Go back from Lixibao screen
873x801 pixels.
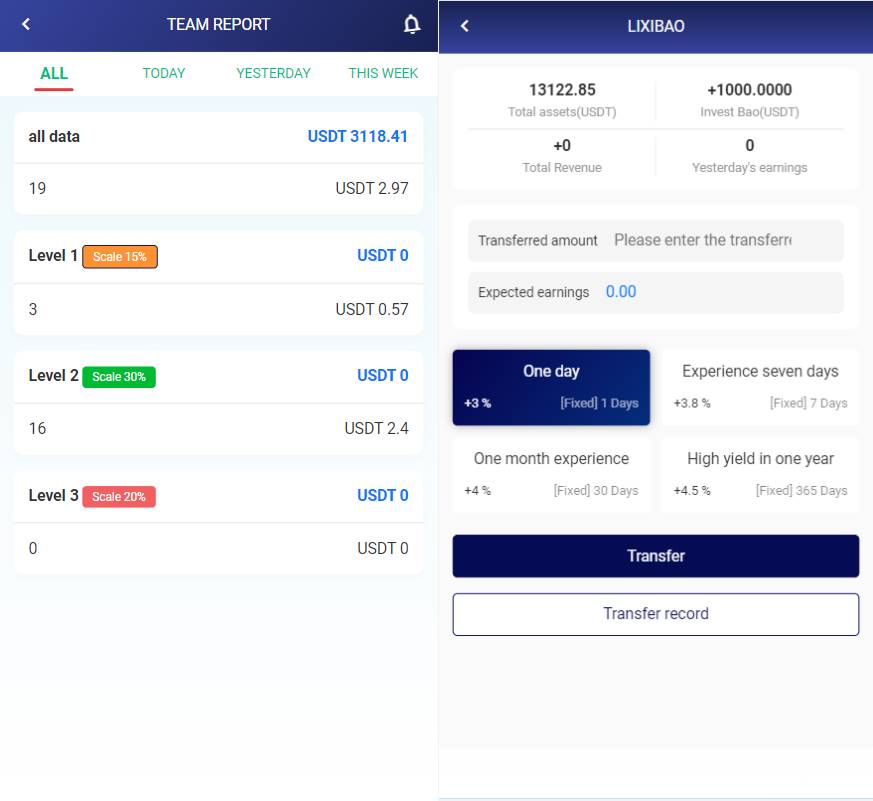(464, 26)
